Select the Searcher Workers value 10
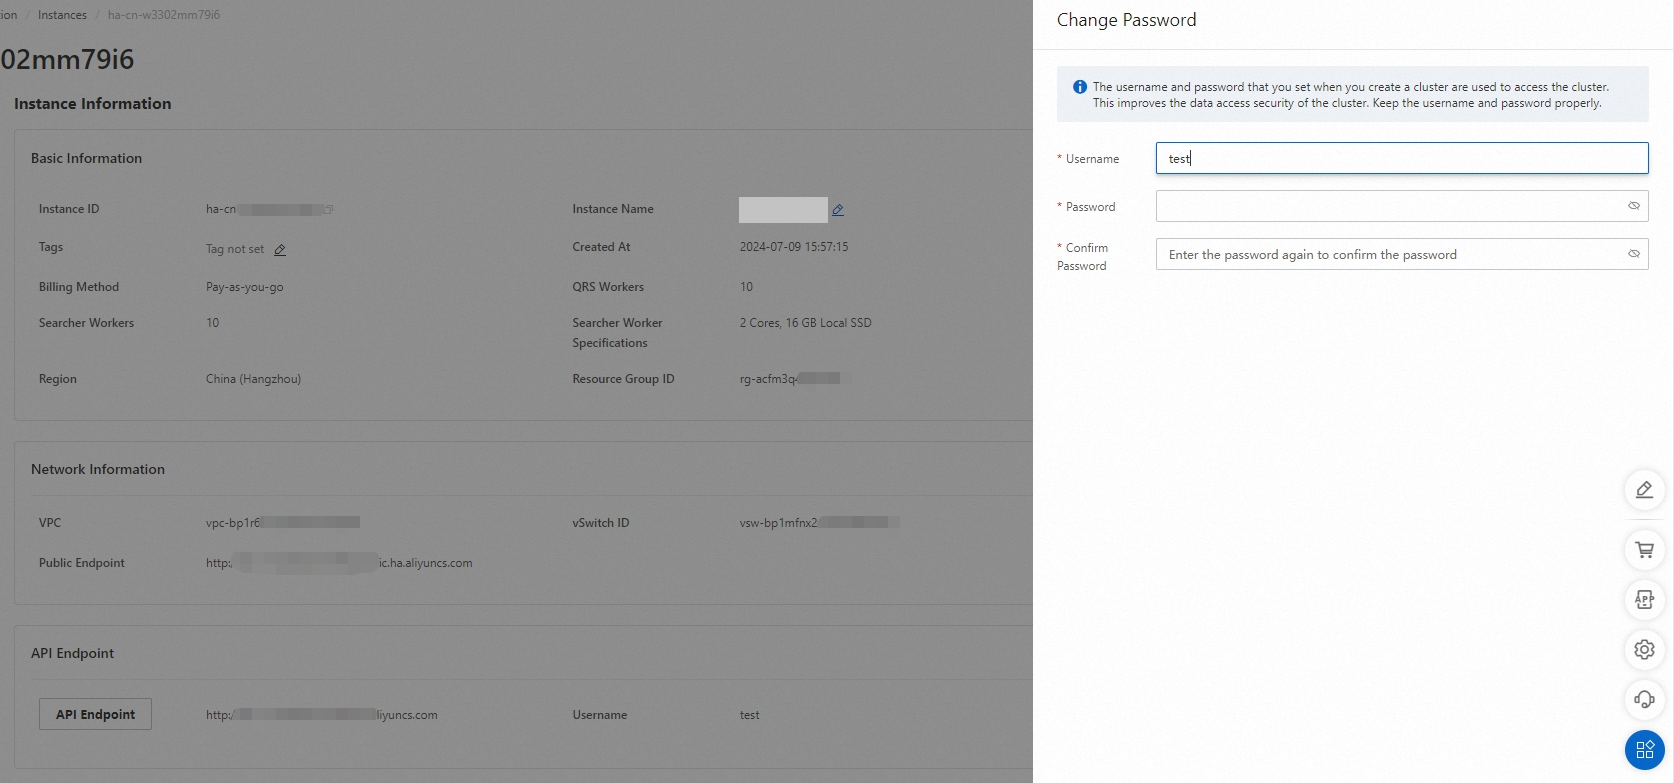This screenshot has width=1674, height=783. 213,323
